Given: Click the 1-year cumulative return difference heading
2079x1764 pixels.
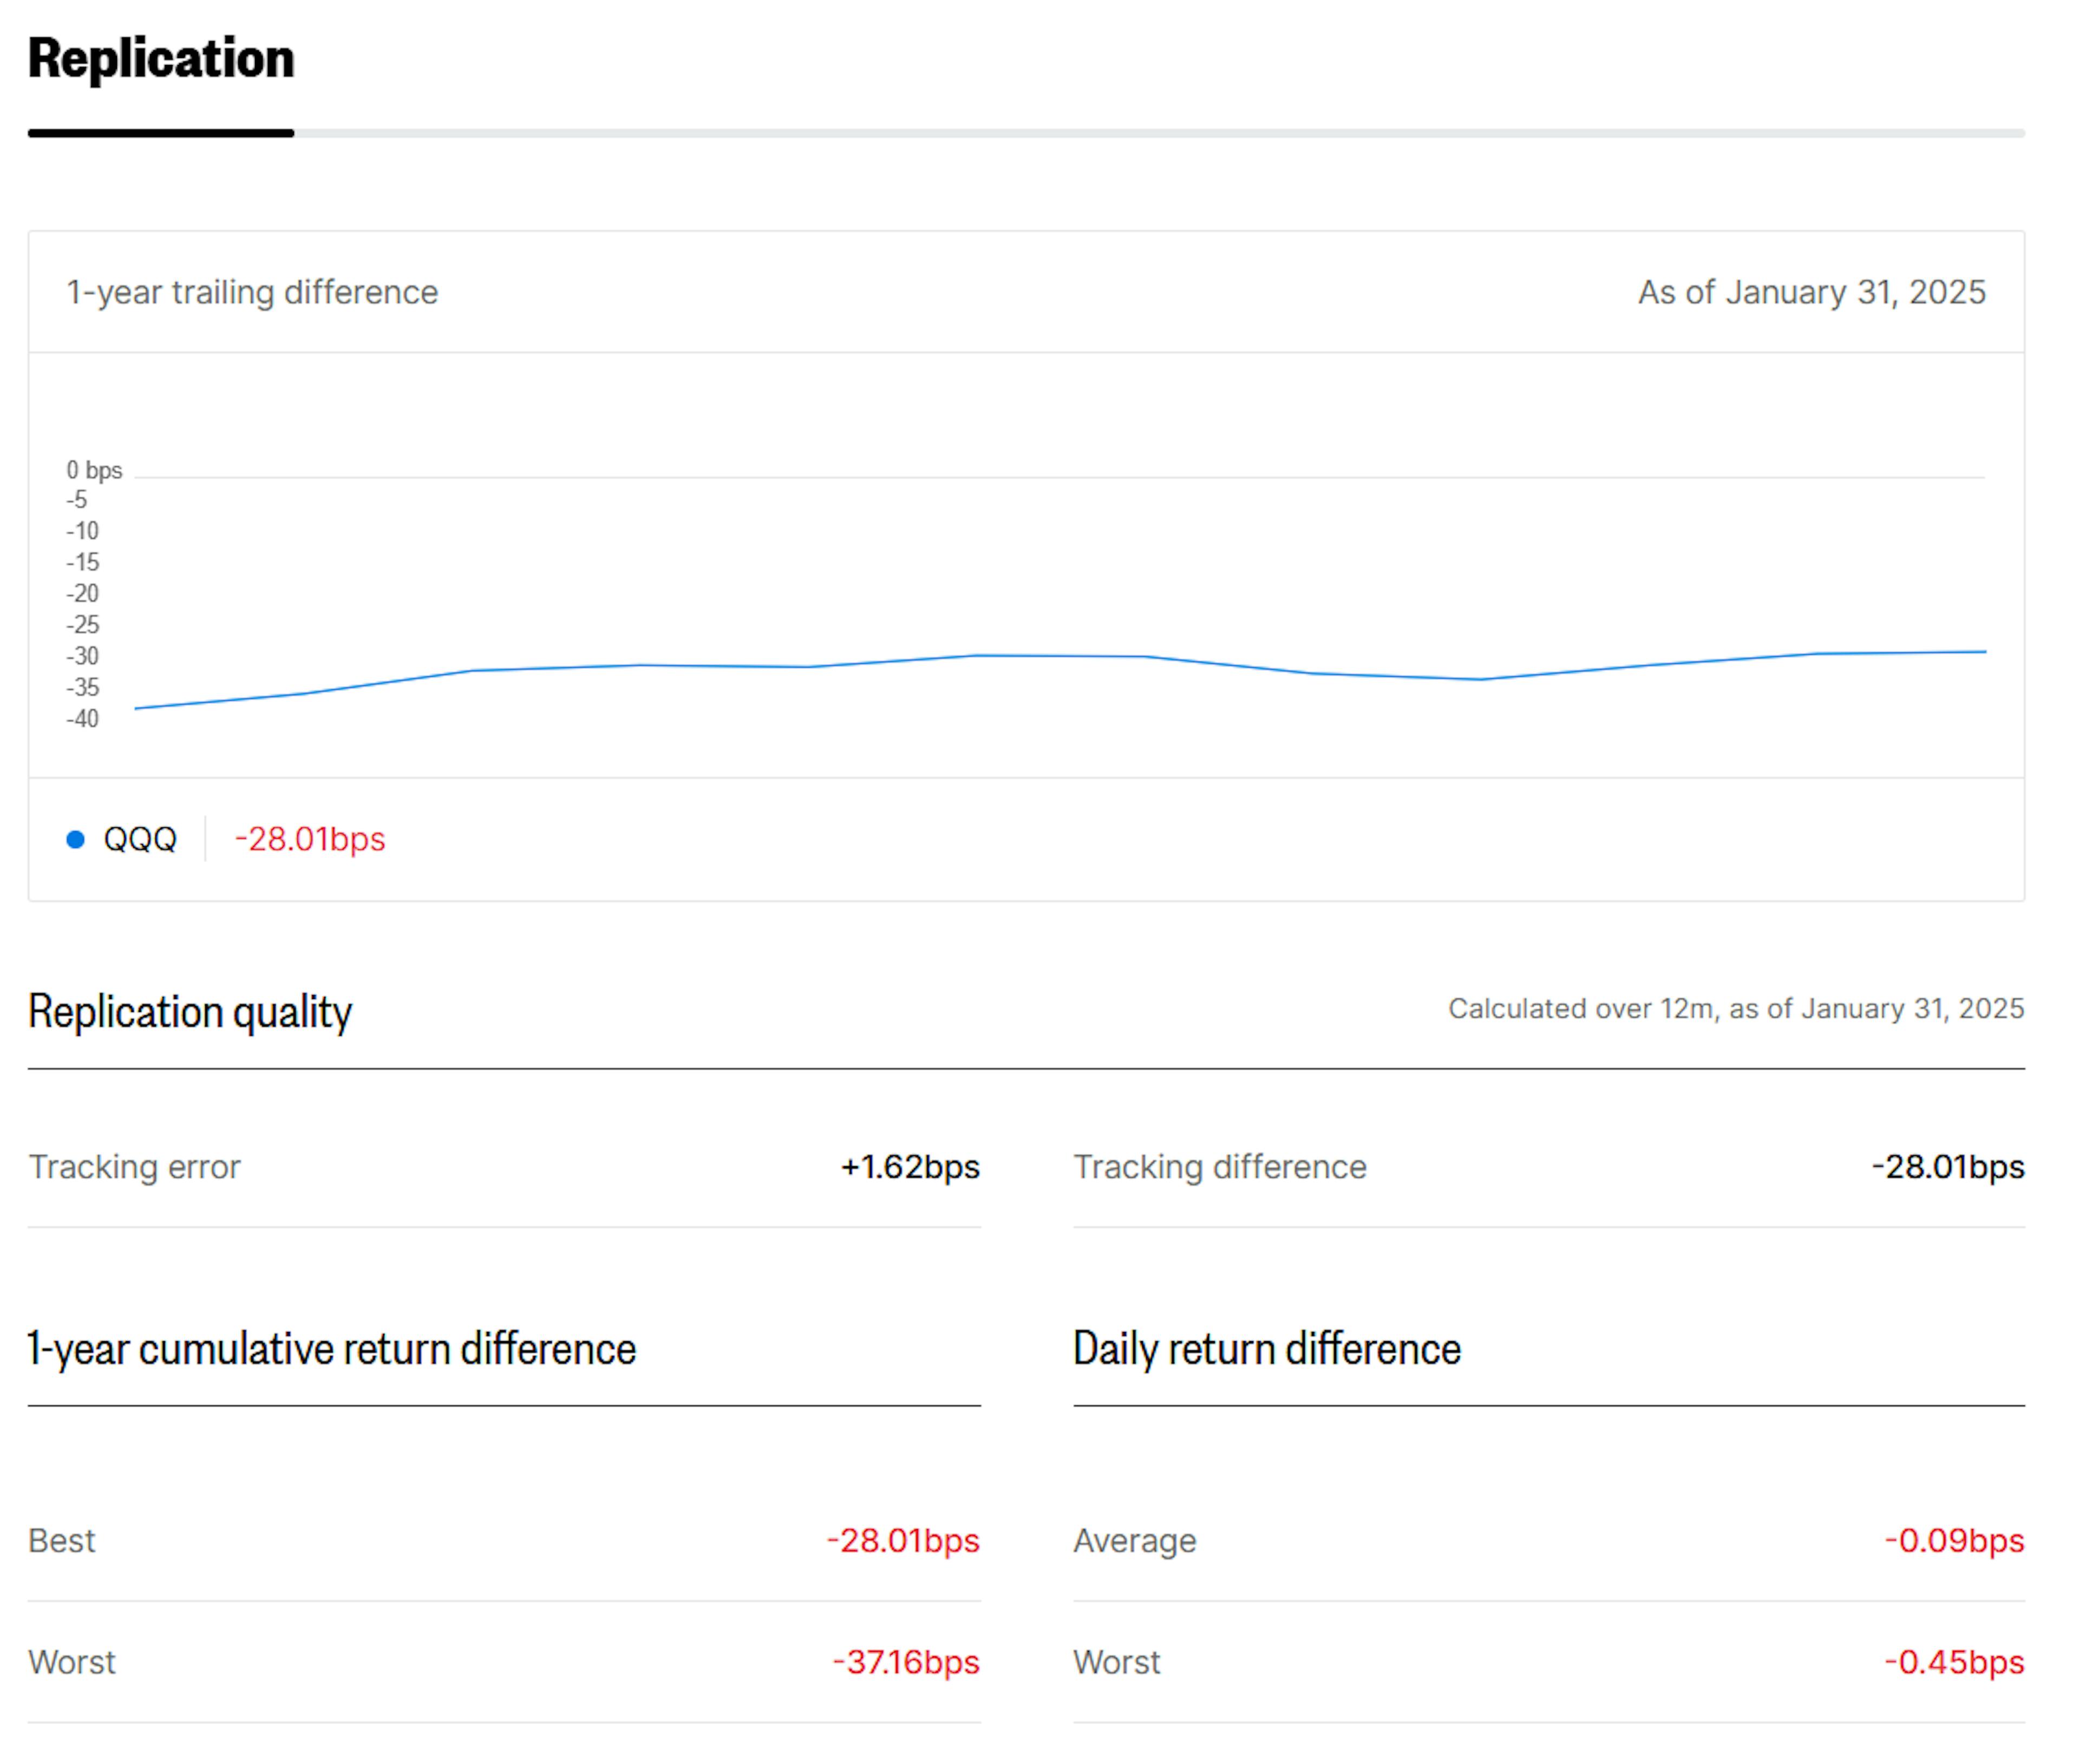Looking at the screenshot, I should [332, 1349].
